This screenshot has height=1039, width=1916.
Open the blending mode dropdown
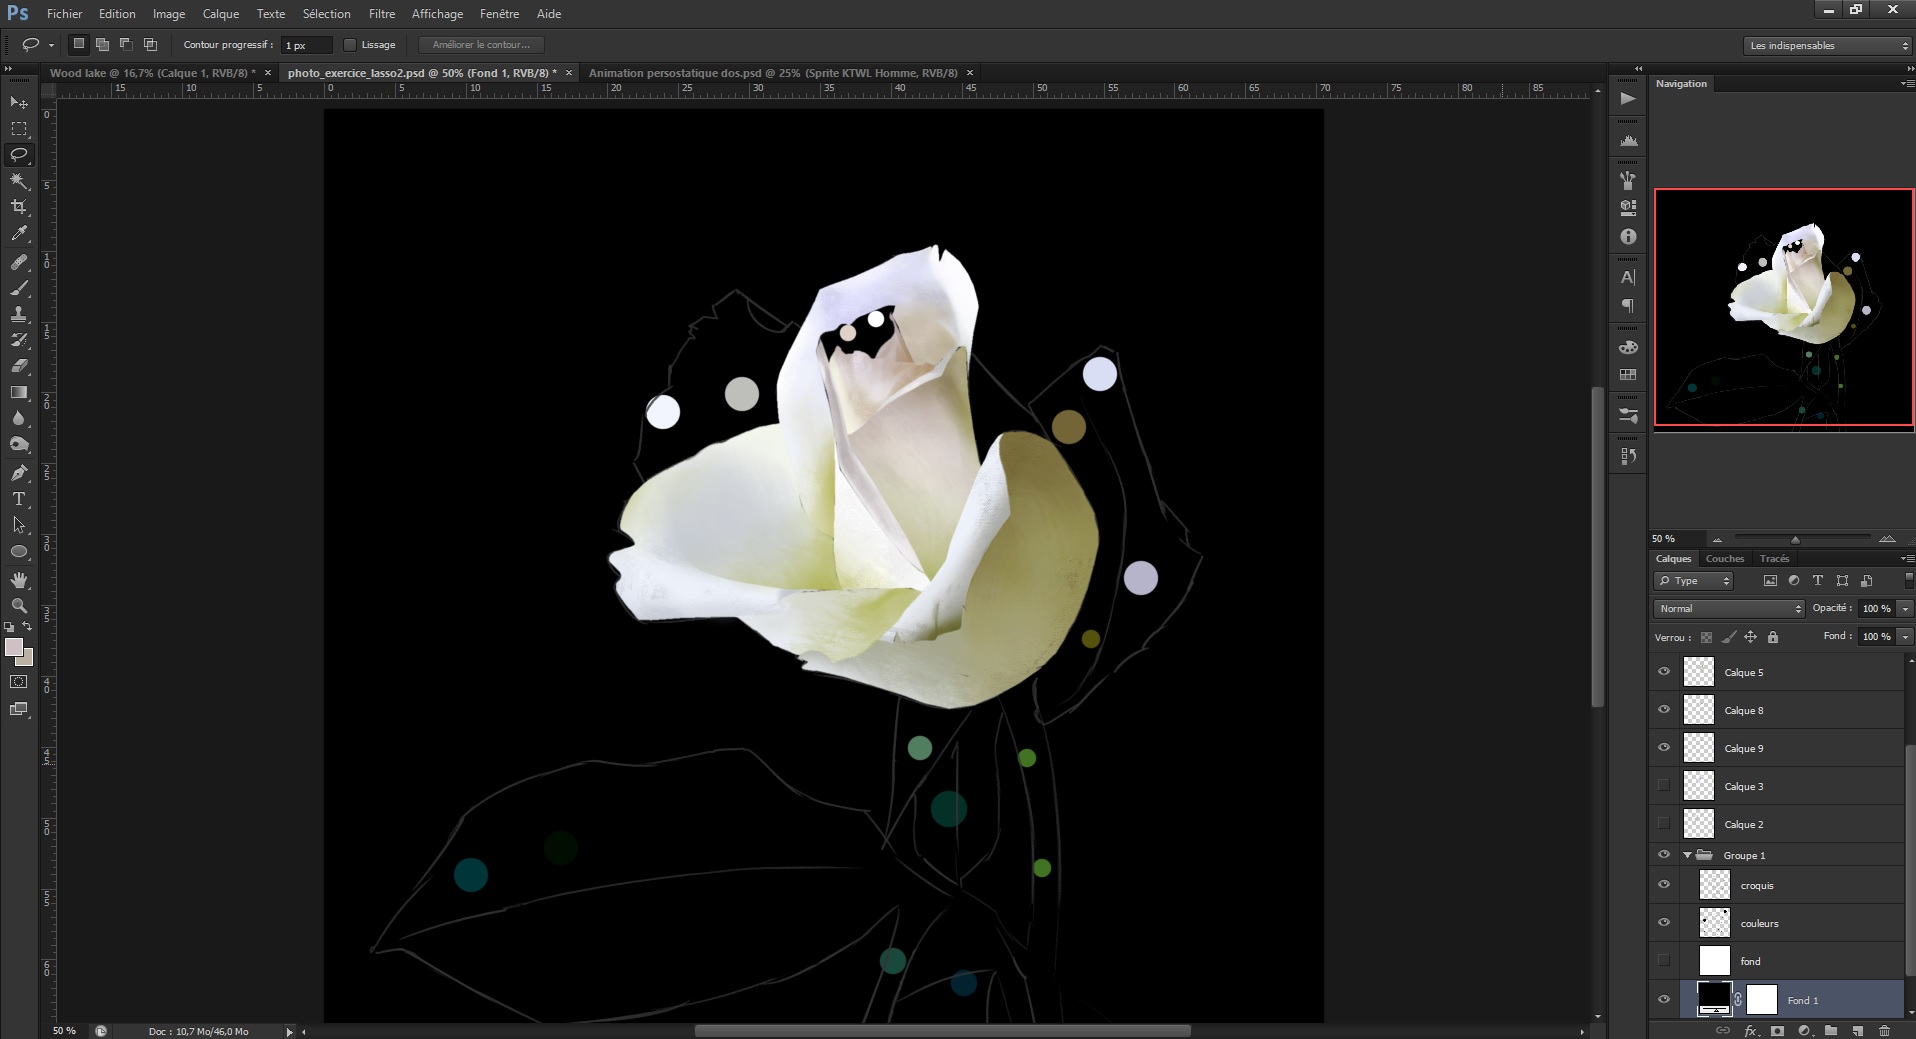(x=1727, y=608)
